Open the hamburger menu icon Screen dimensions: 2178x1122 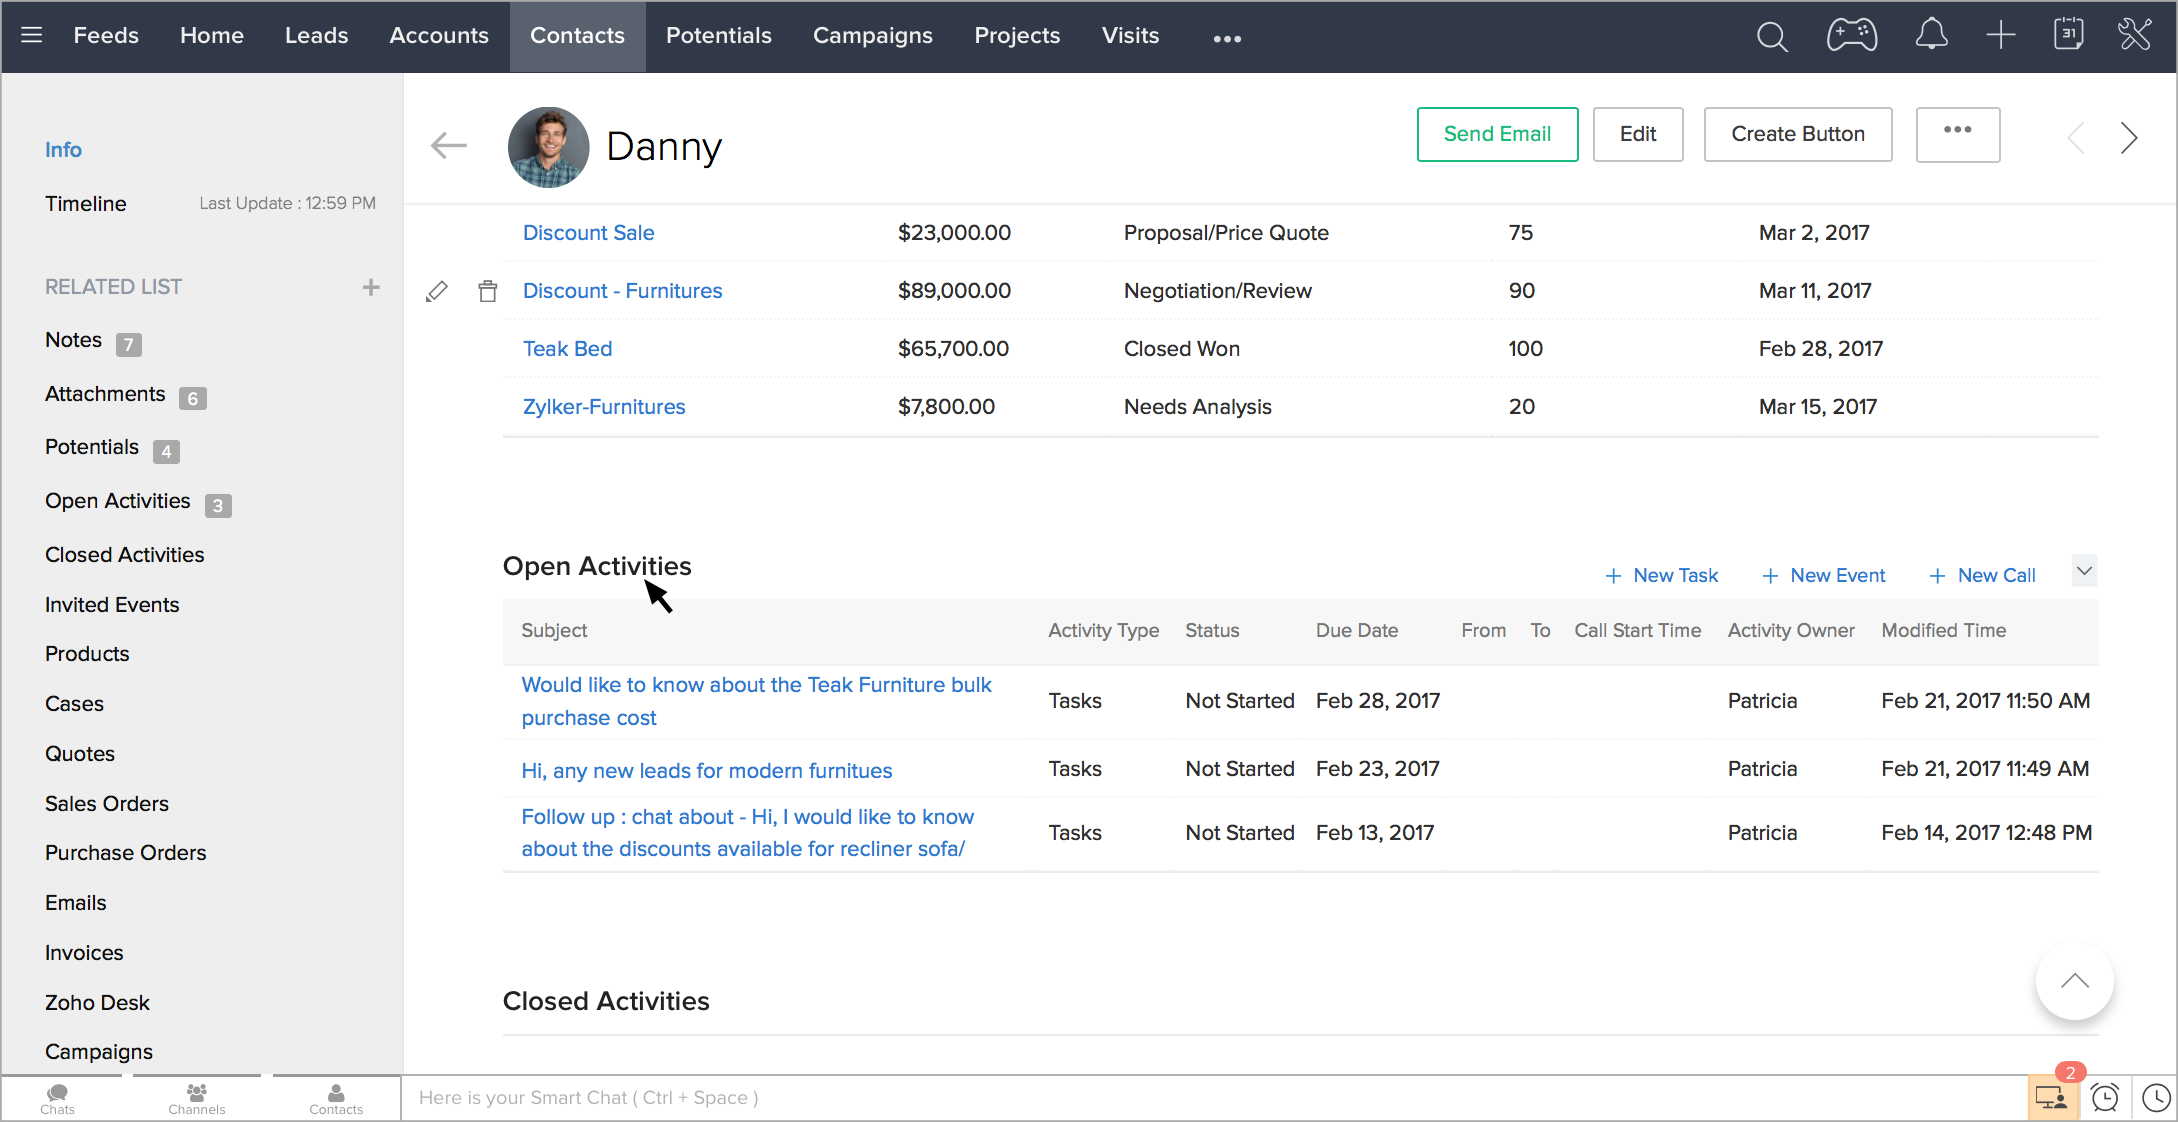[32, 36]
